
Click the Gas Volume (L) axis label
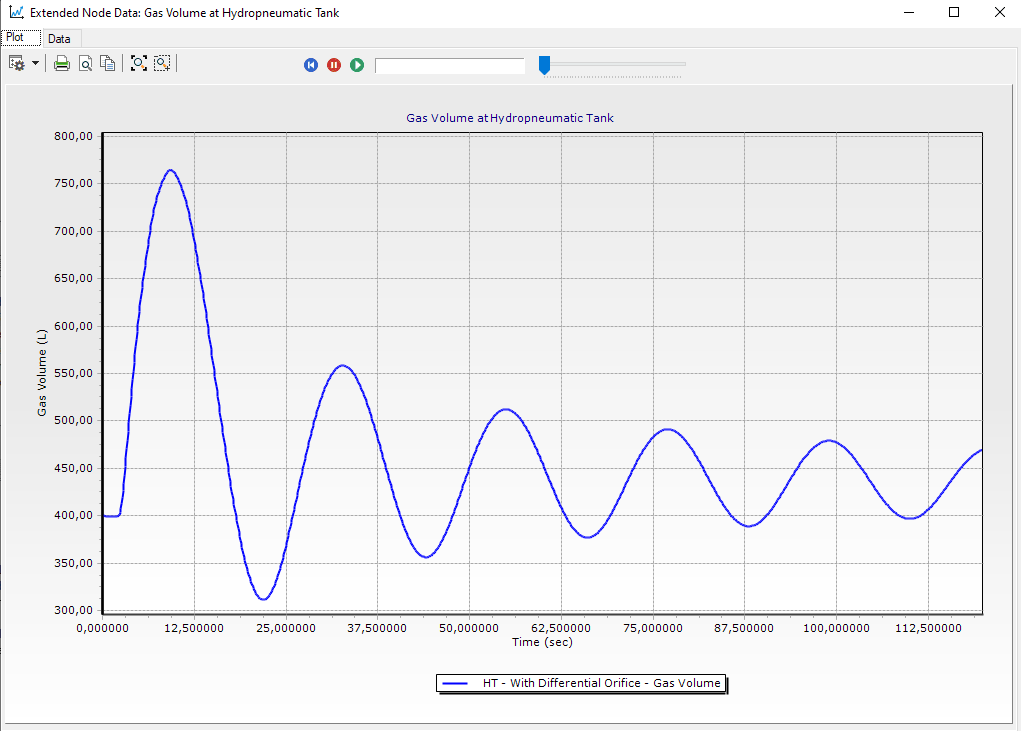[x=42, y=373]
